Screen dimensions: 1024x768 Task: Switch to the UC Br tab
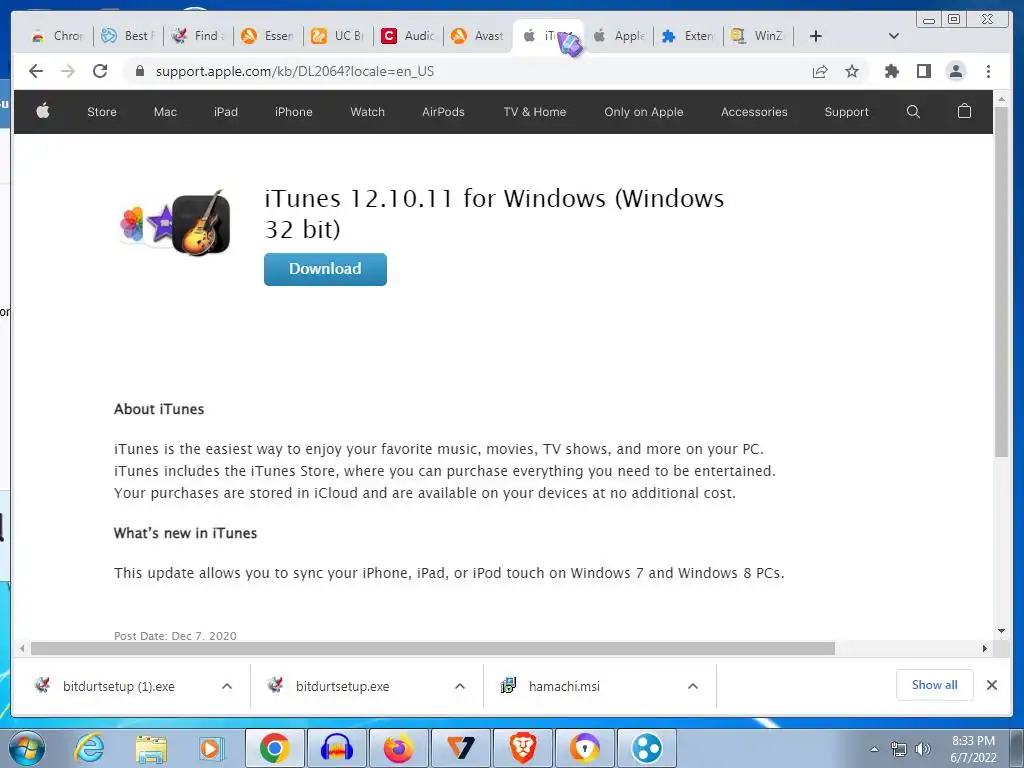[x=338, y=36]
